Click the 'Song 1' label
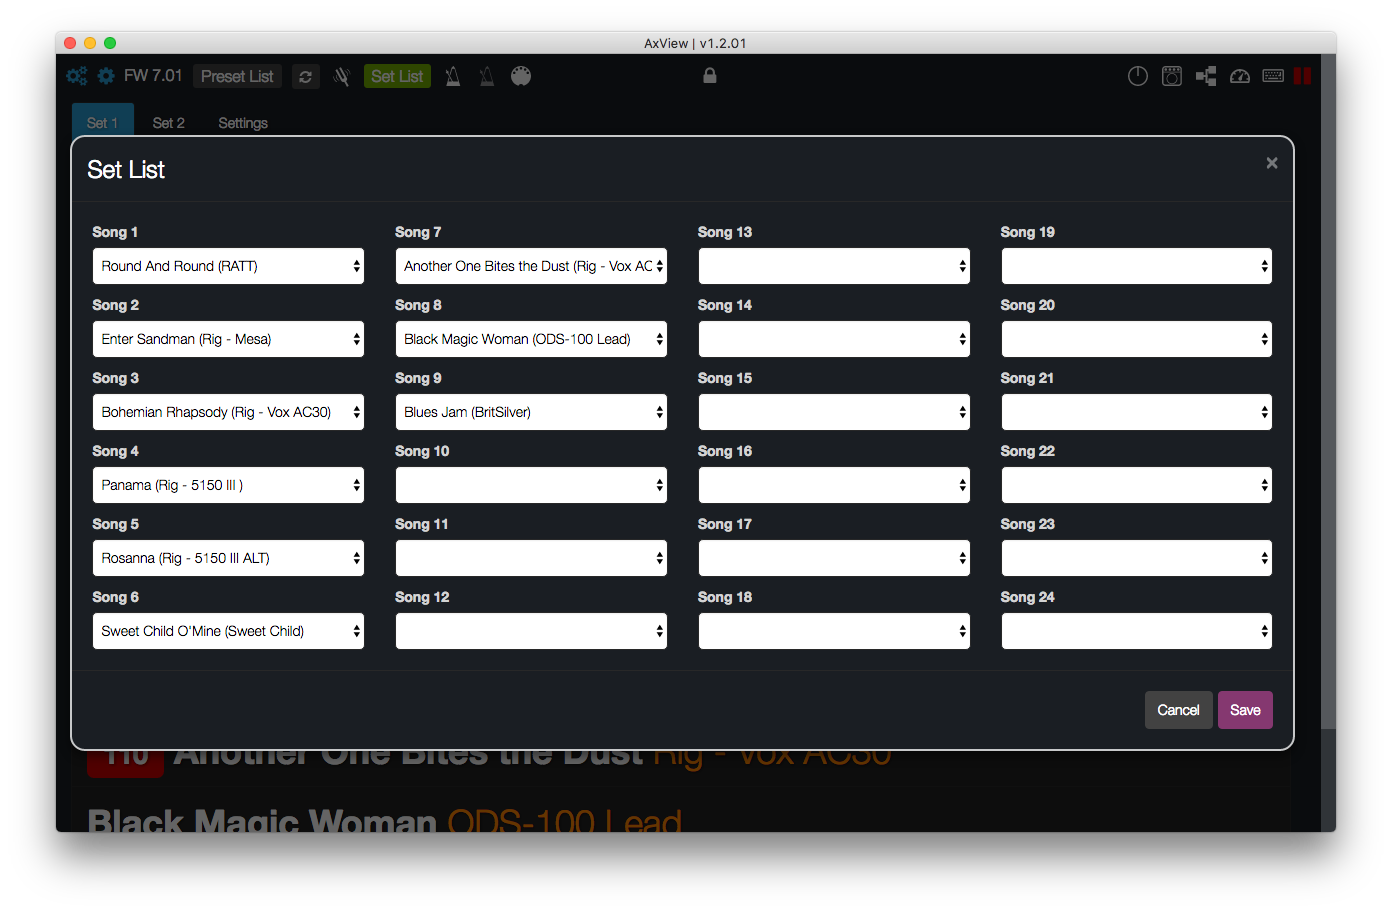The image size is (1392, 912). [115, 232]
